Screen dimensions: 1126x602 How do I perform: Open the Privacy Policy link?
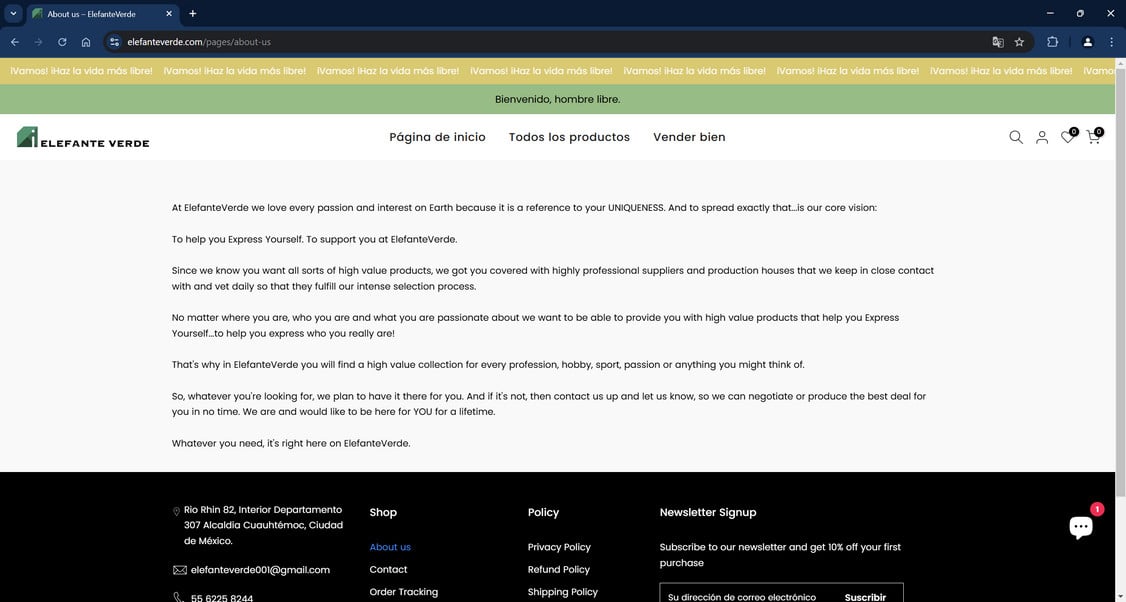pyautogui.click(x=559, y=547)
